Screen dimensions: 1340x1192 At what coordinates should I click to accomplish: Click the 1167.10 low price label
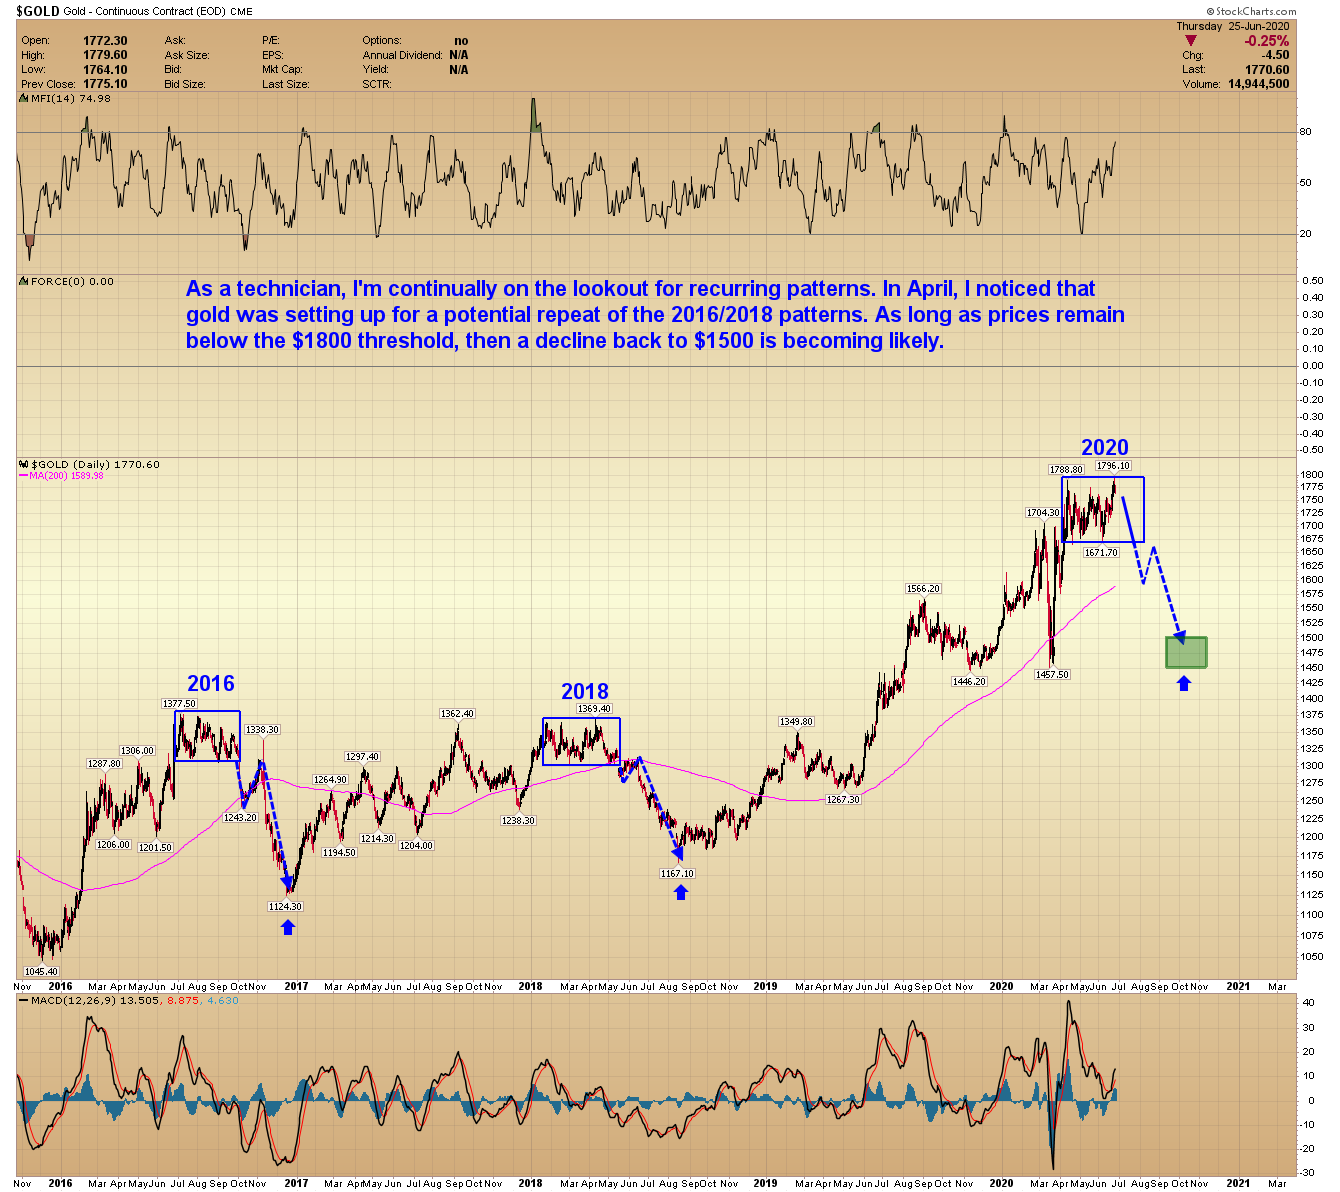point(677,873)
